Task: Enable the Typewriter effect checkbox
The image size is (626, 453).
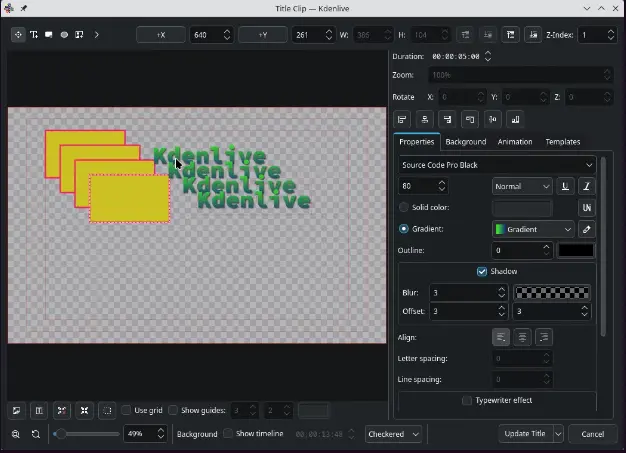Action: [x=466, y=400]
